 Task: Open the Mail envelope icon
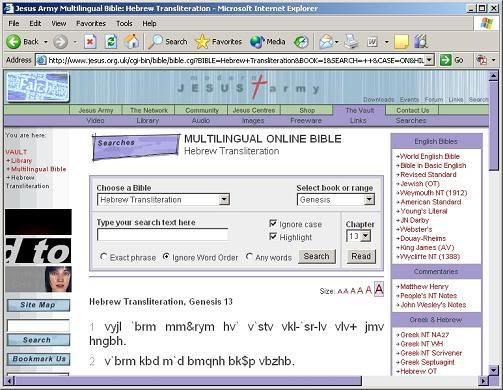point(326,42)
